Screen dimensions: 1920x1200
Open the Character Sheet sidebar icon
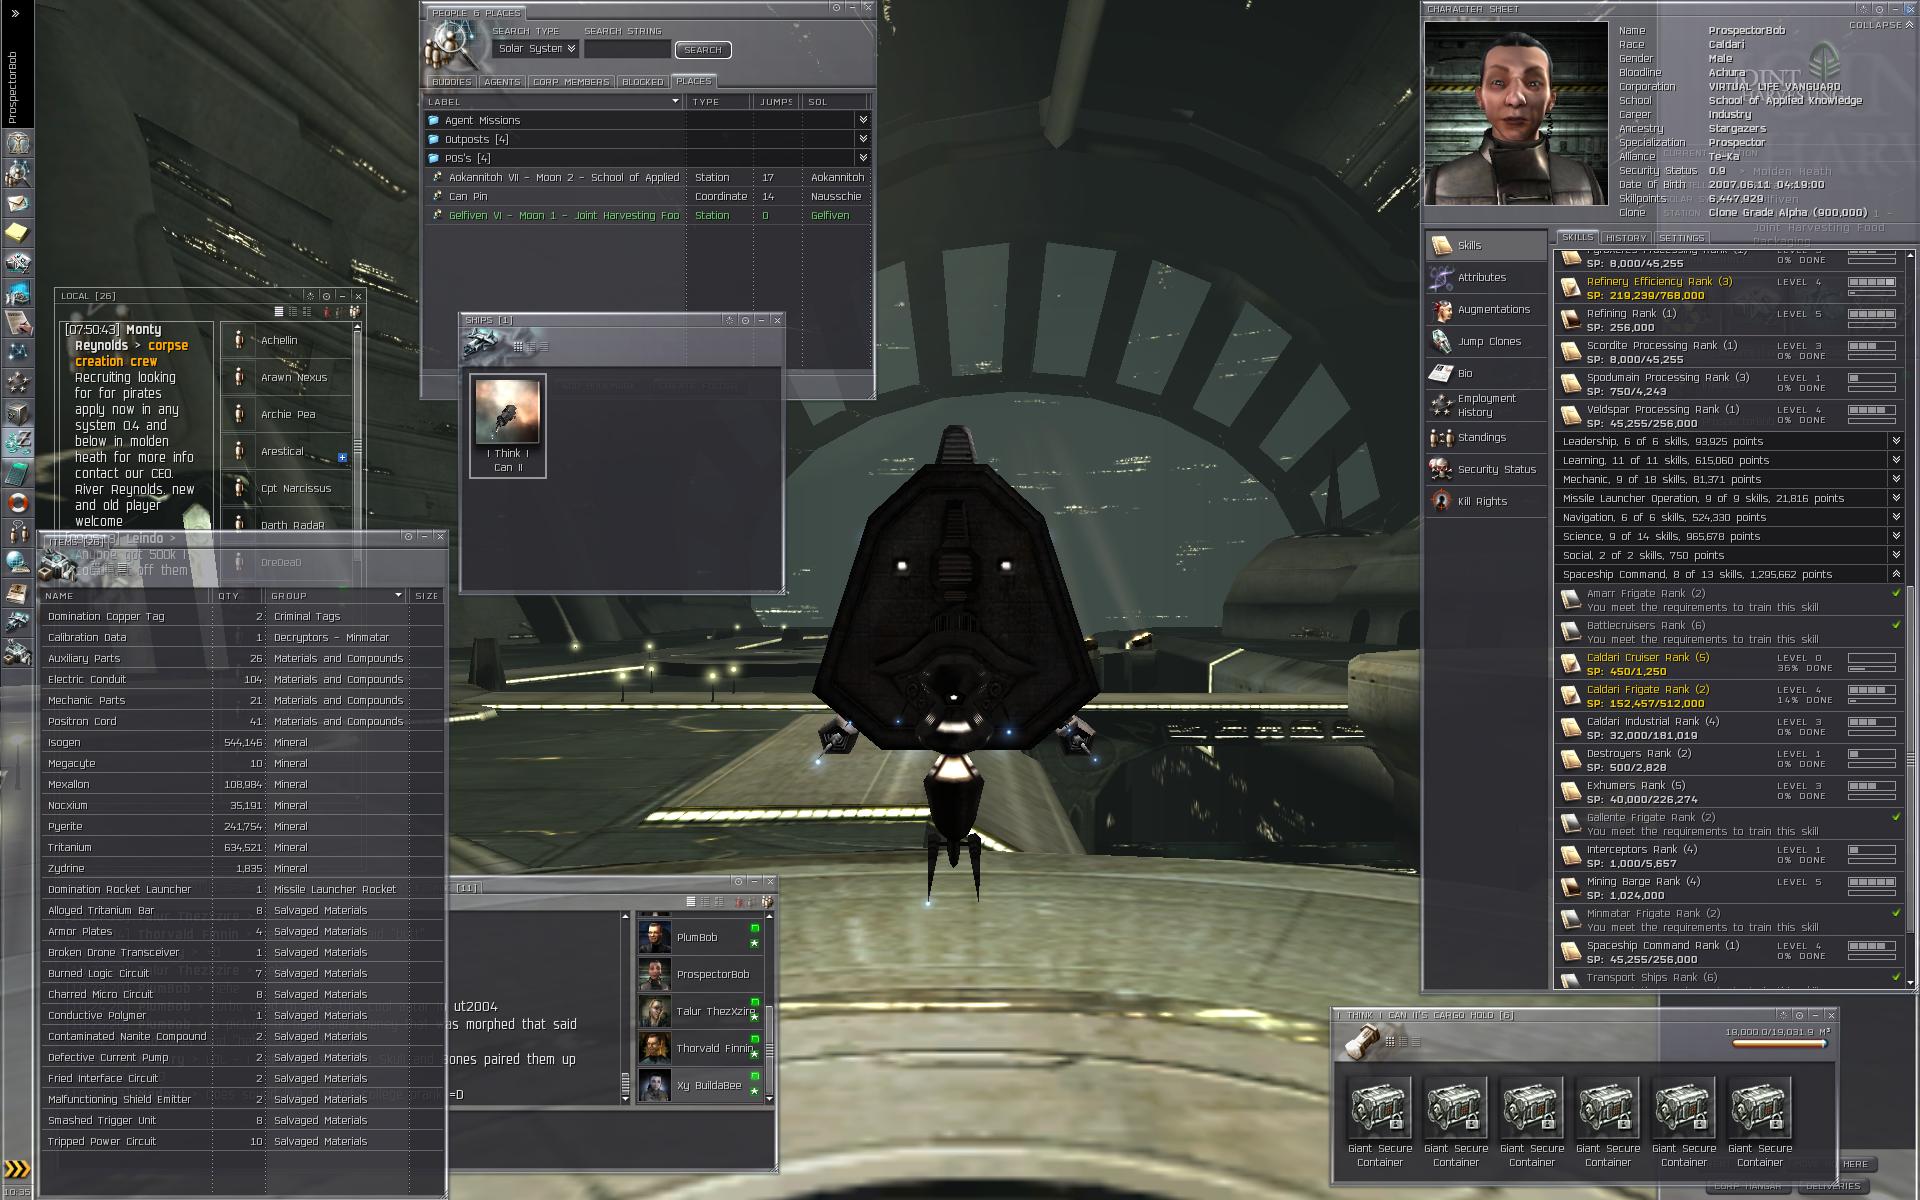pos(18,143)
